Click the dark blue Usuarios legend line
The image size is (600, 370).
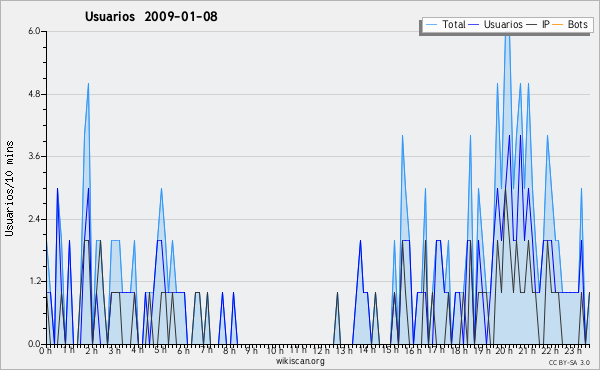click(474, 25)
